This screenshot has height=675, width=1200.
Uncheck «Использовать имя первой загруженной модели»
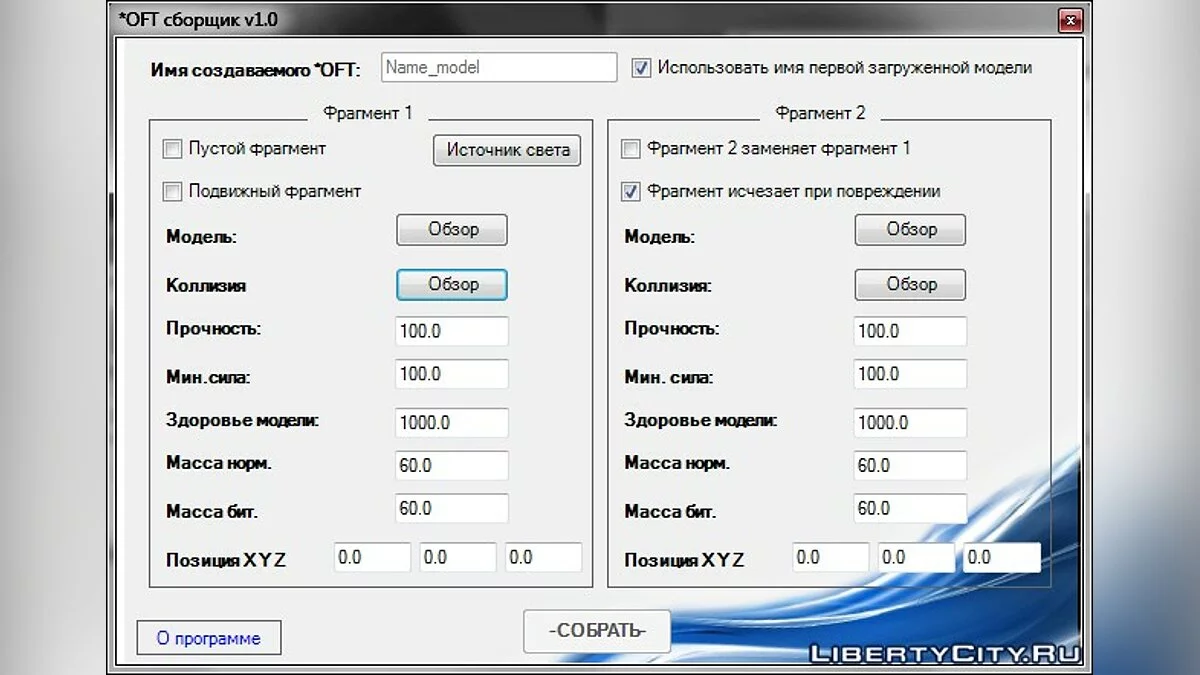click(641, 67)
